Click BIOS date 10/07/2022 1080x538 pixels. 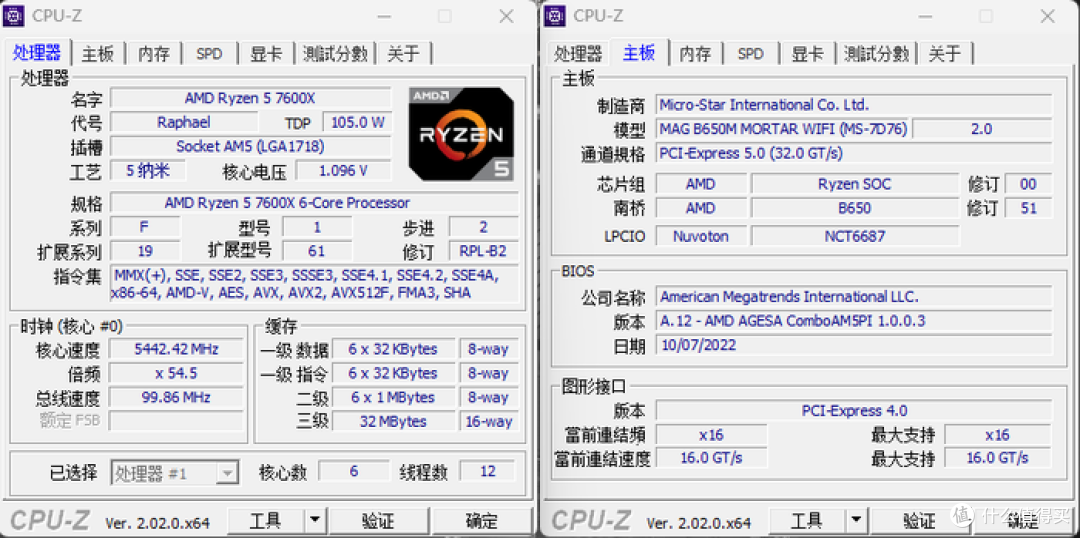coord(853,344)
